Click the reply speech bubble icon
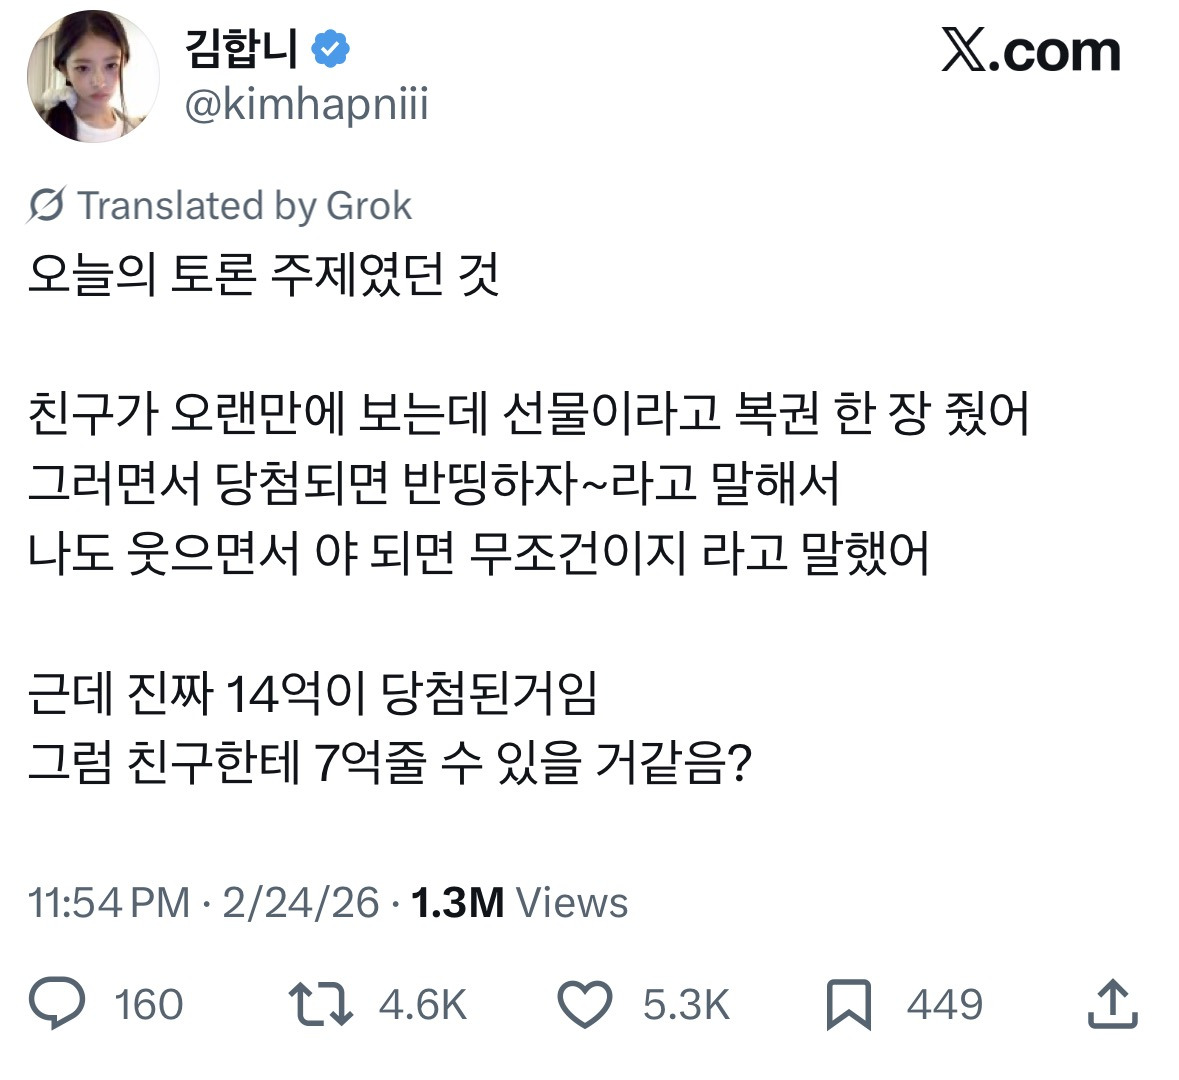The image size is (1179, 1080). pos(58,1004)
